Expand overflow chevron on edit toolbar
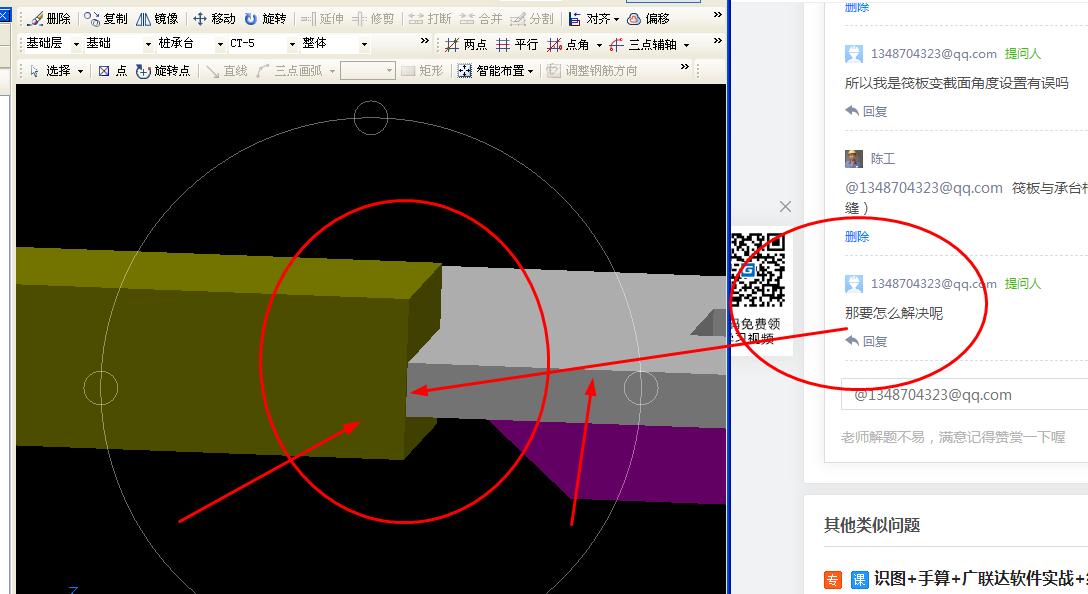This screenshot has width=1088, height=594. (x=717, y=15)
